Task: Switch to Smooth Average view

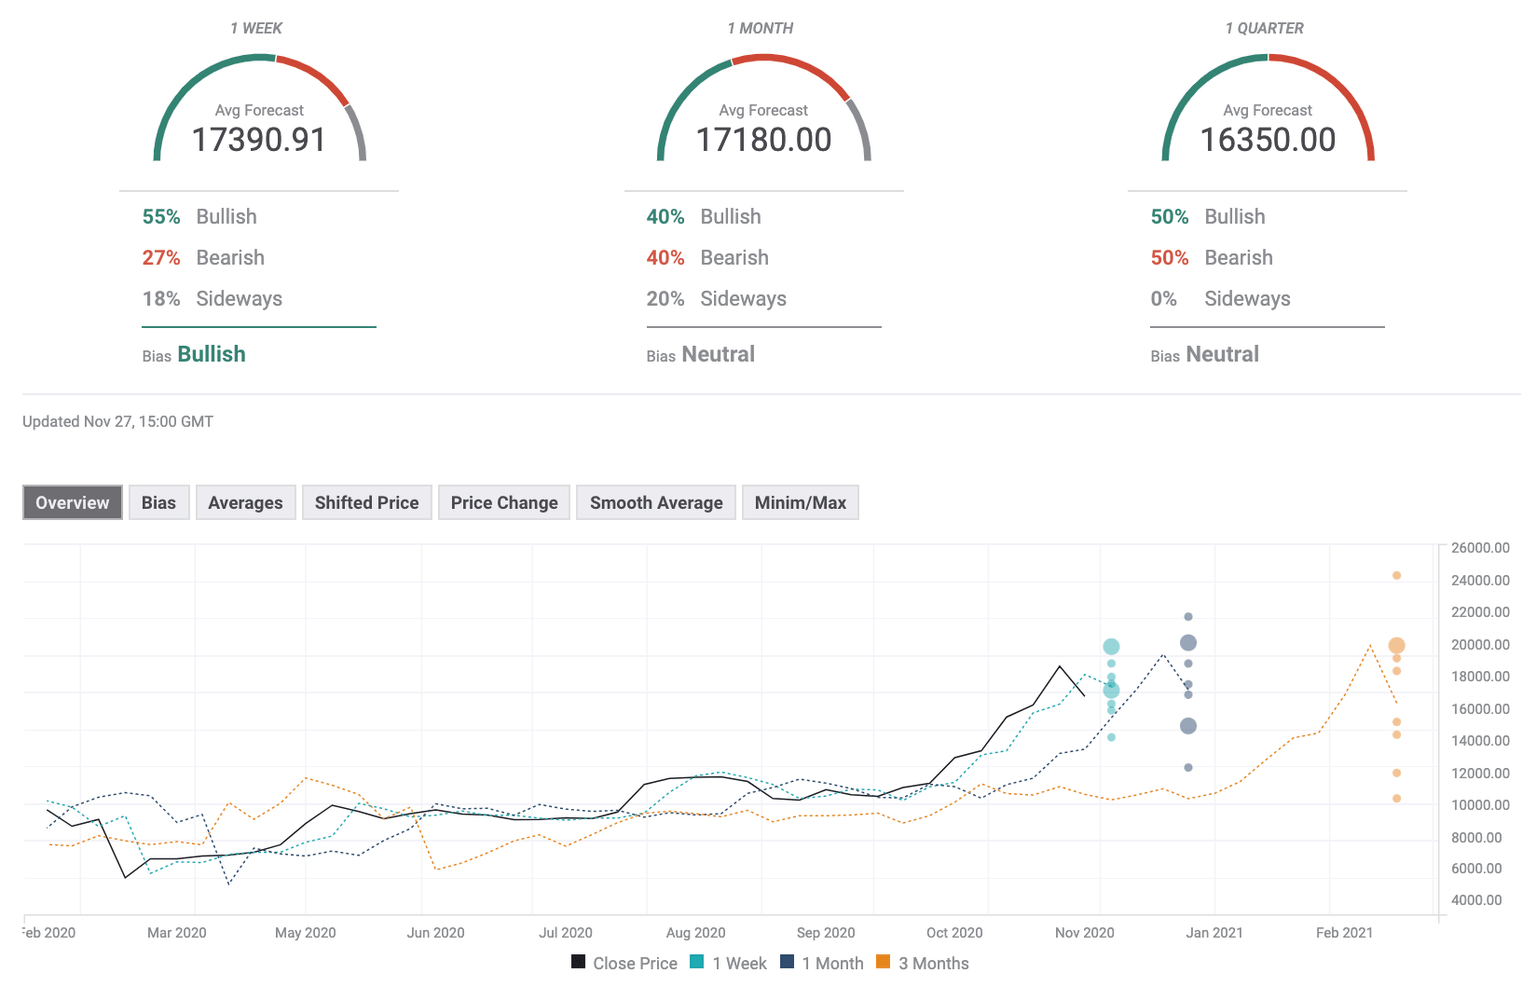Action: 655,502
